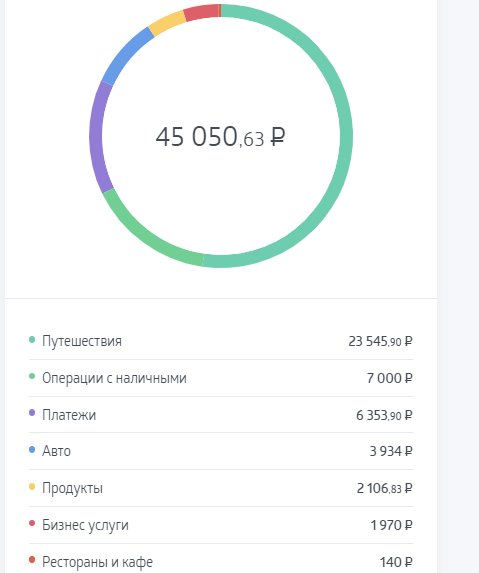Click the 140 ₽ amount
The image size is (479, 573).
[396, 562]
